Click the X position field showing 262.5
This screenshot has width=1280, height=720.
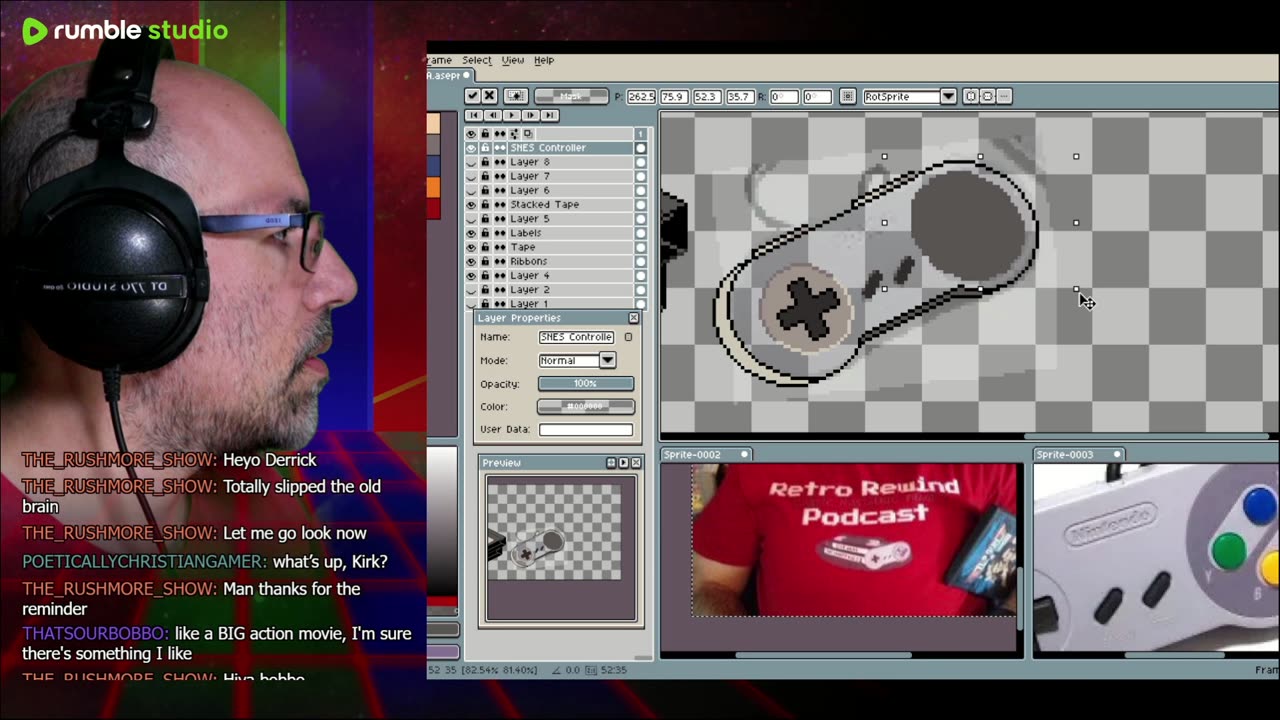tap(641, 96)
